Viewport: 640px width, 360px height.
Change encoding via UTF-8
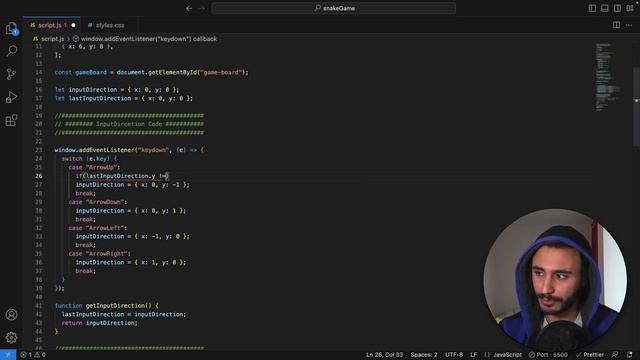pos(454,355)
